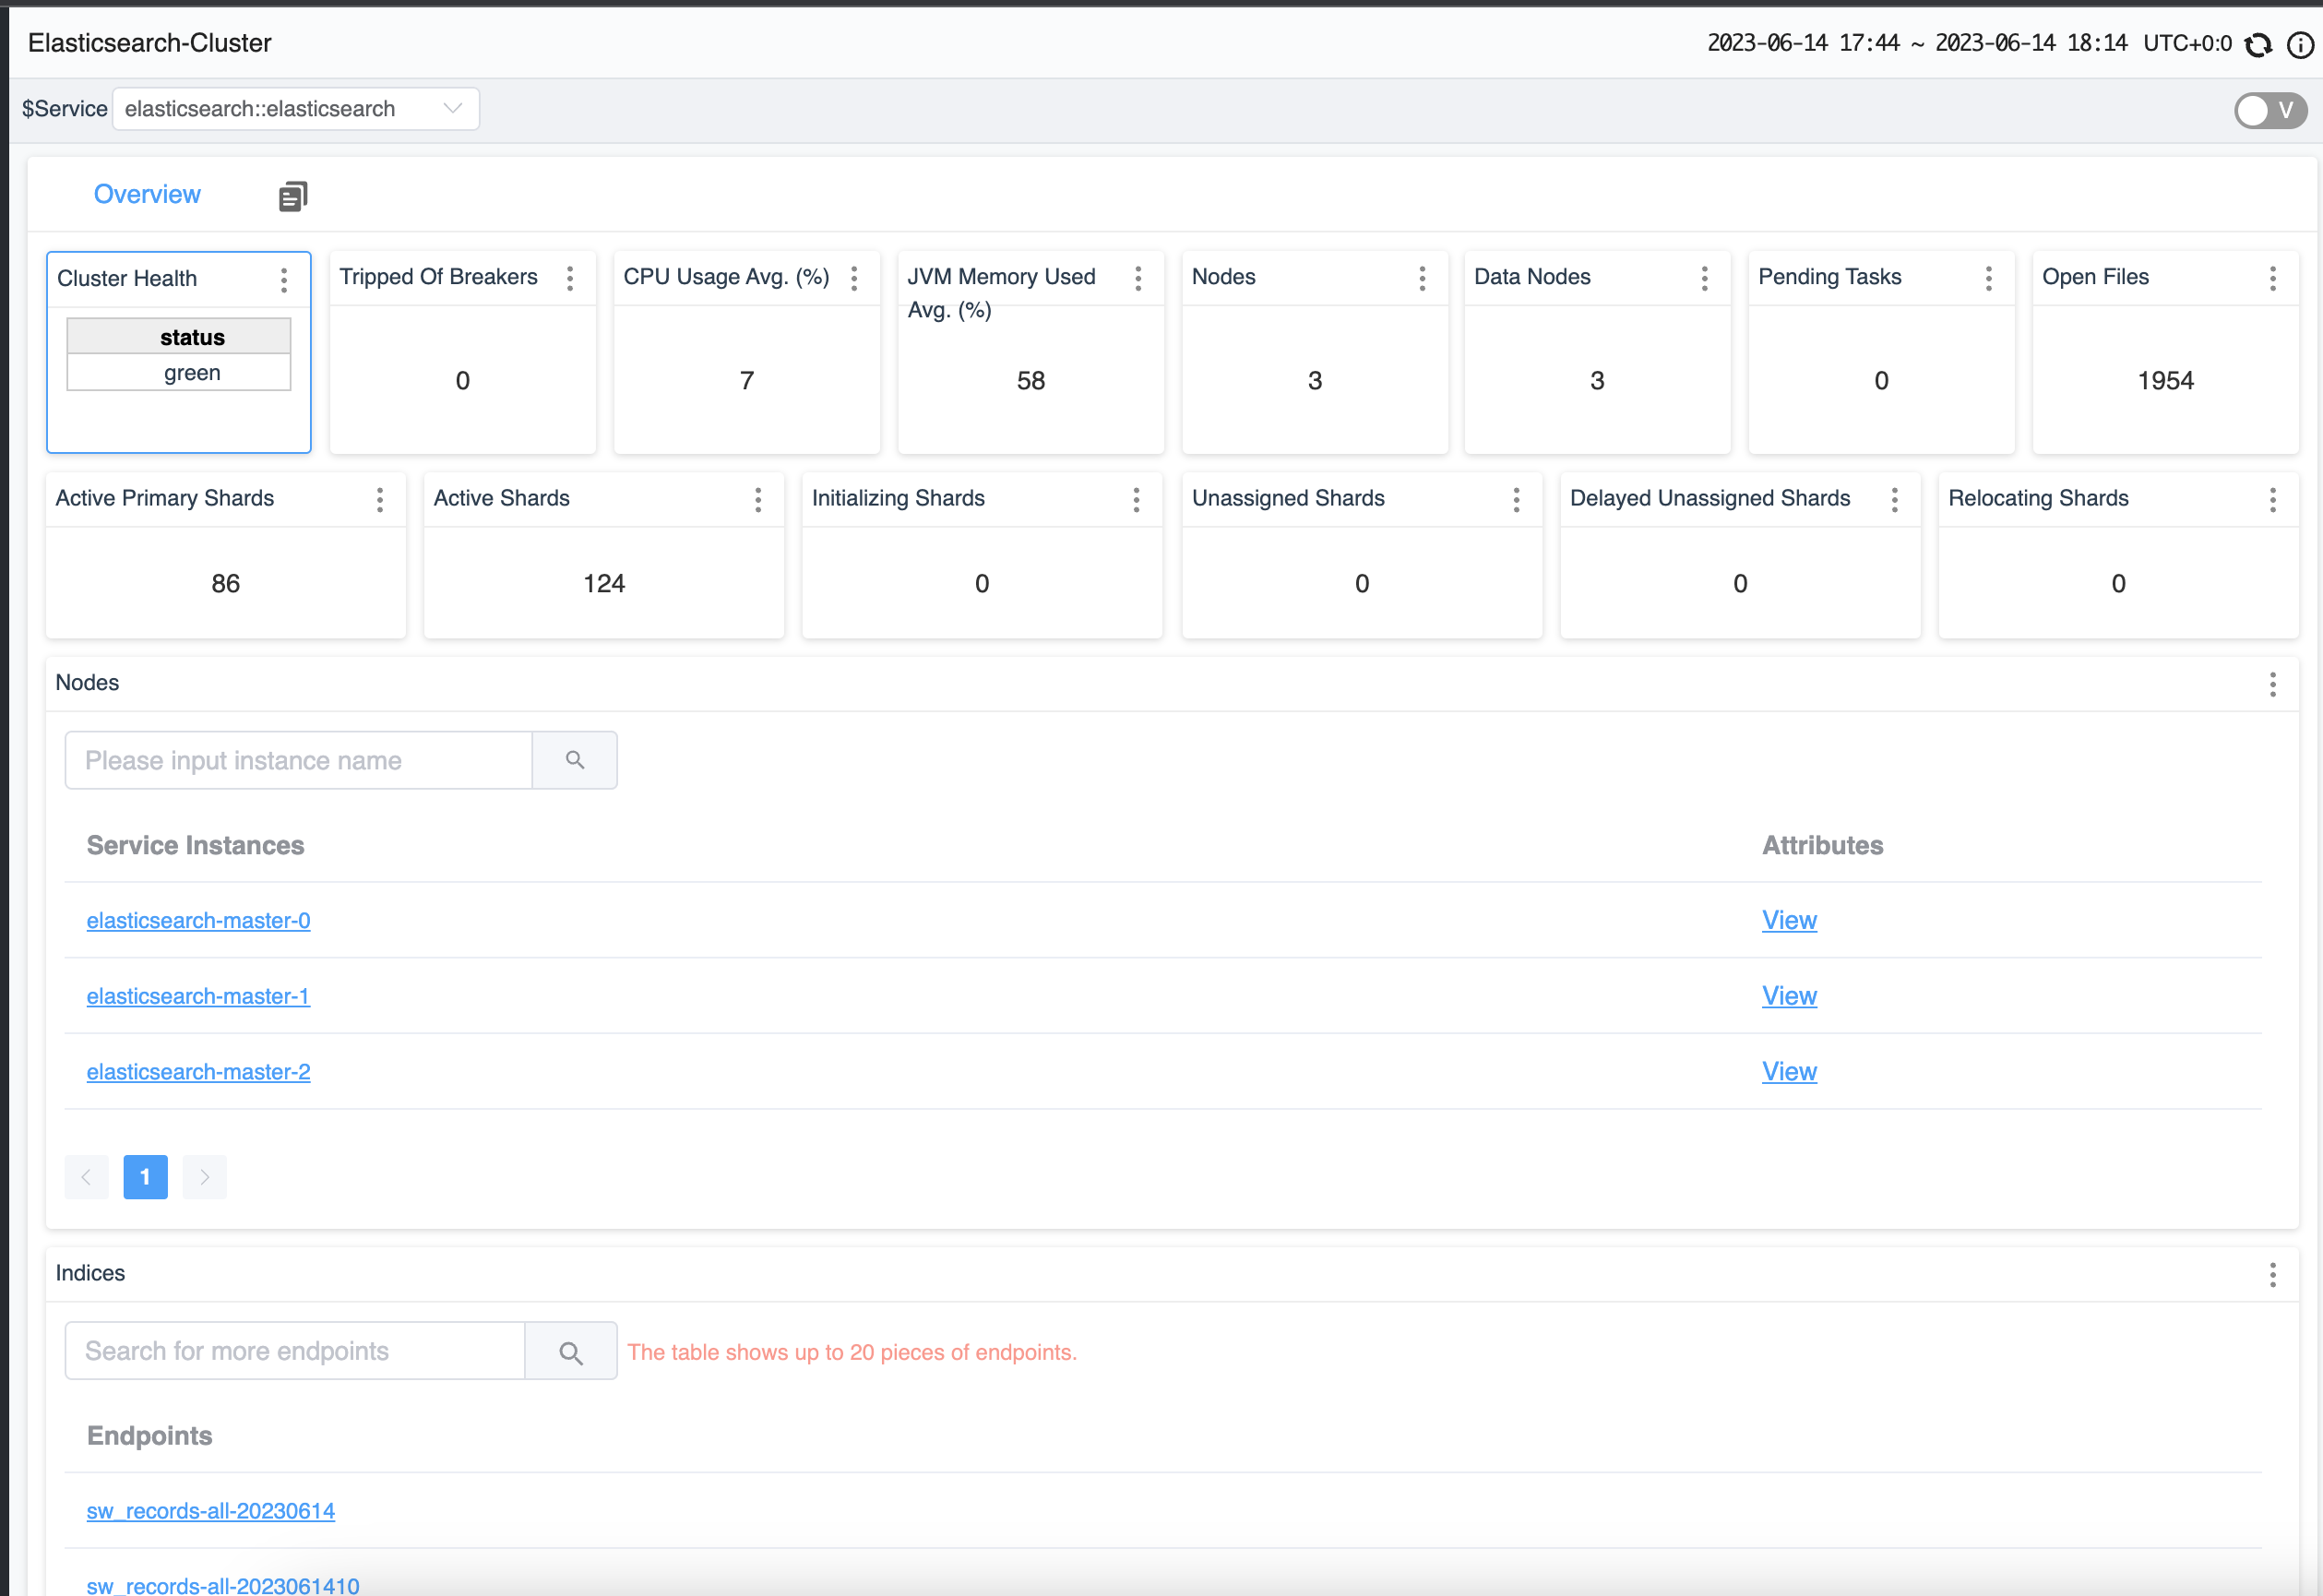
Task: Click the refresh icon beside time range
Action: point(2258,45)
